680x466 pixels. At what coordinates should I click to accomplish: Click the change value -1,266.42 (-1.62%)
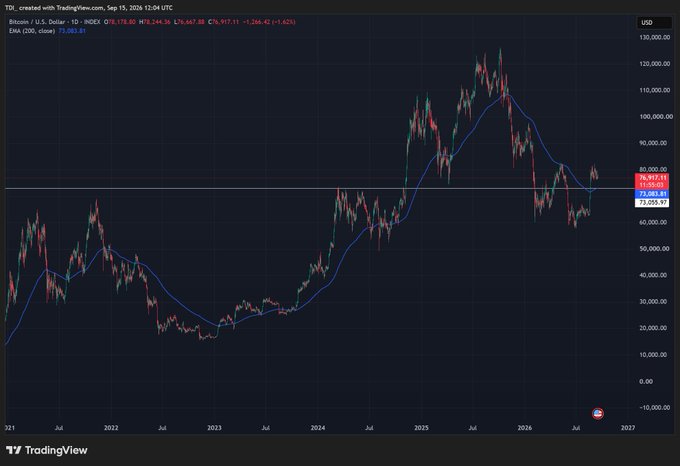[269, 22]
